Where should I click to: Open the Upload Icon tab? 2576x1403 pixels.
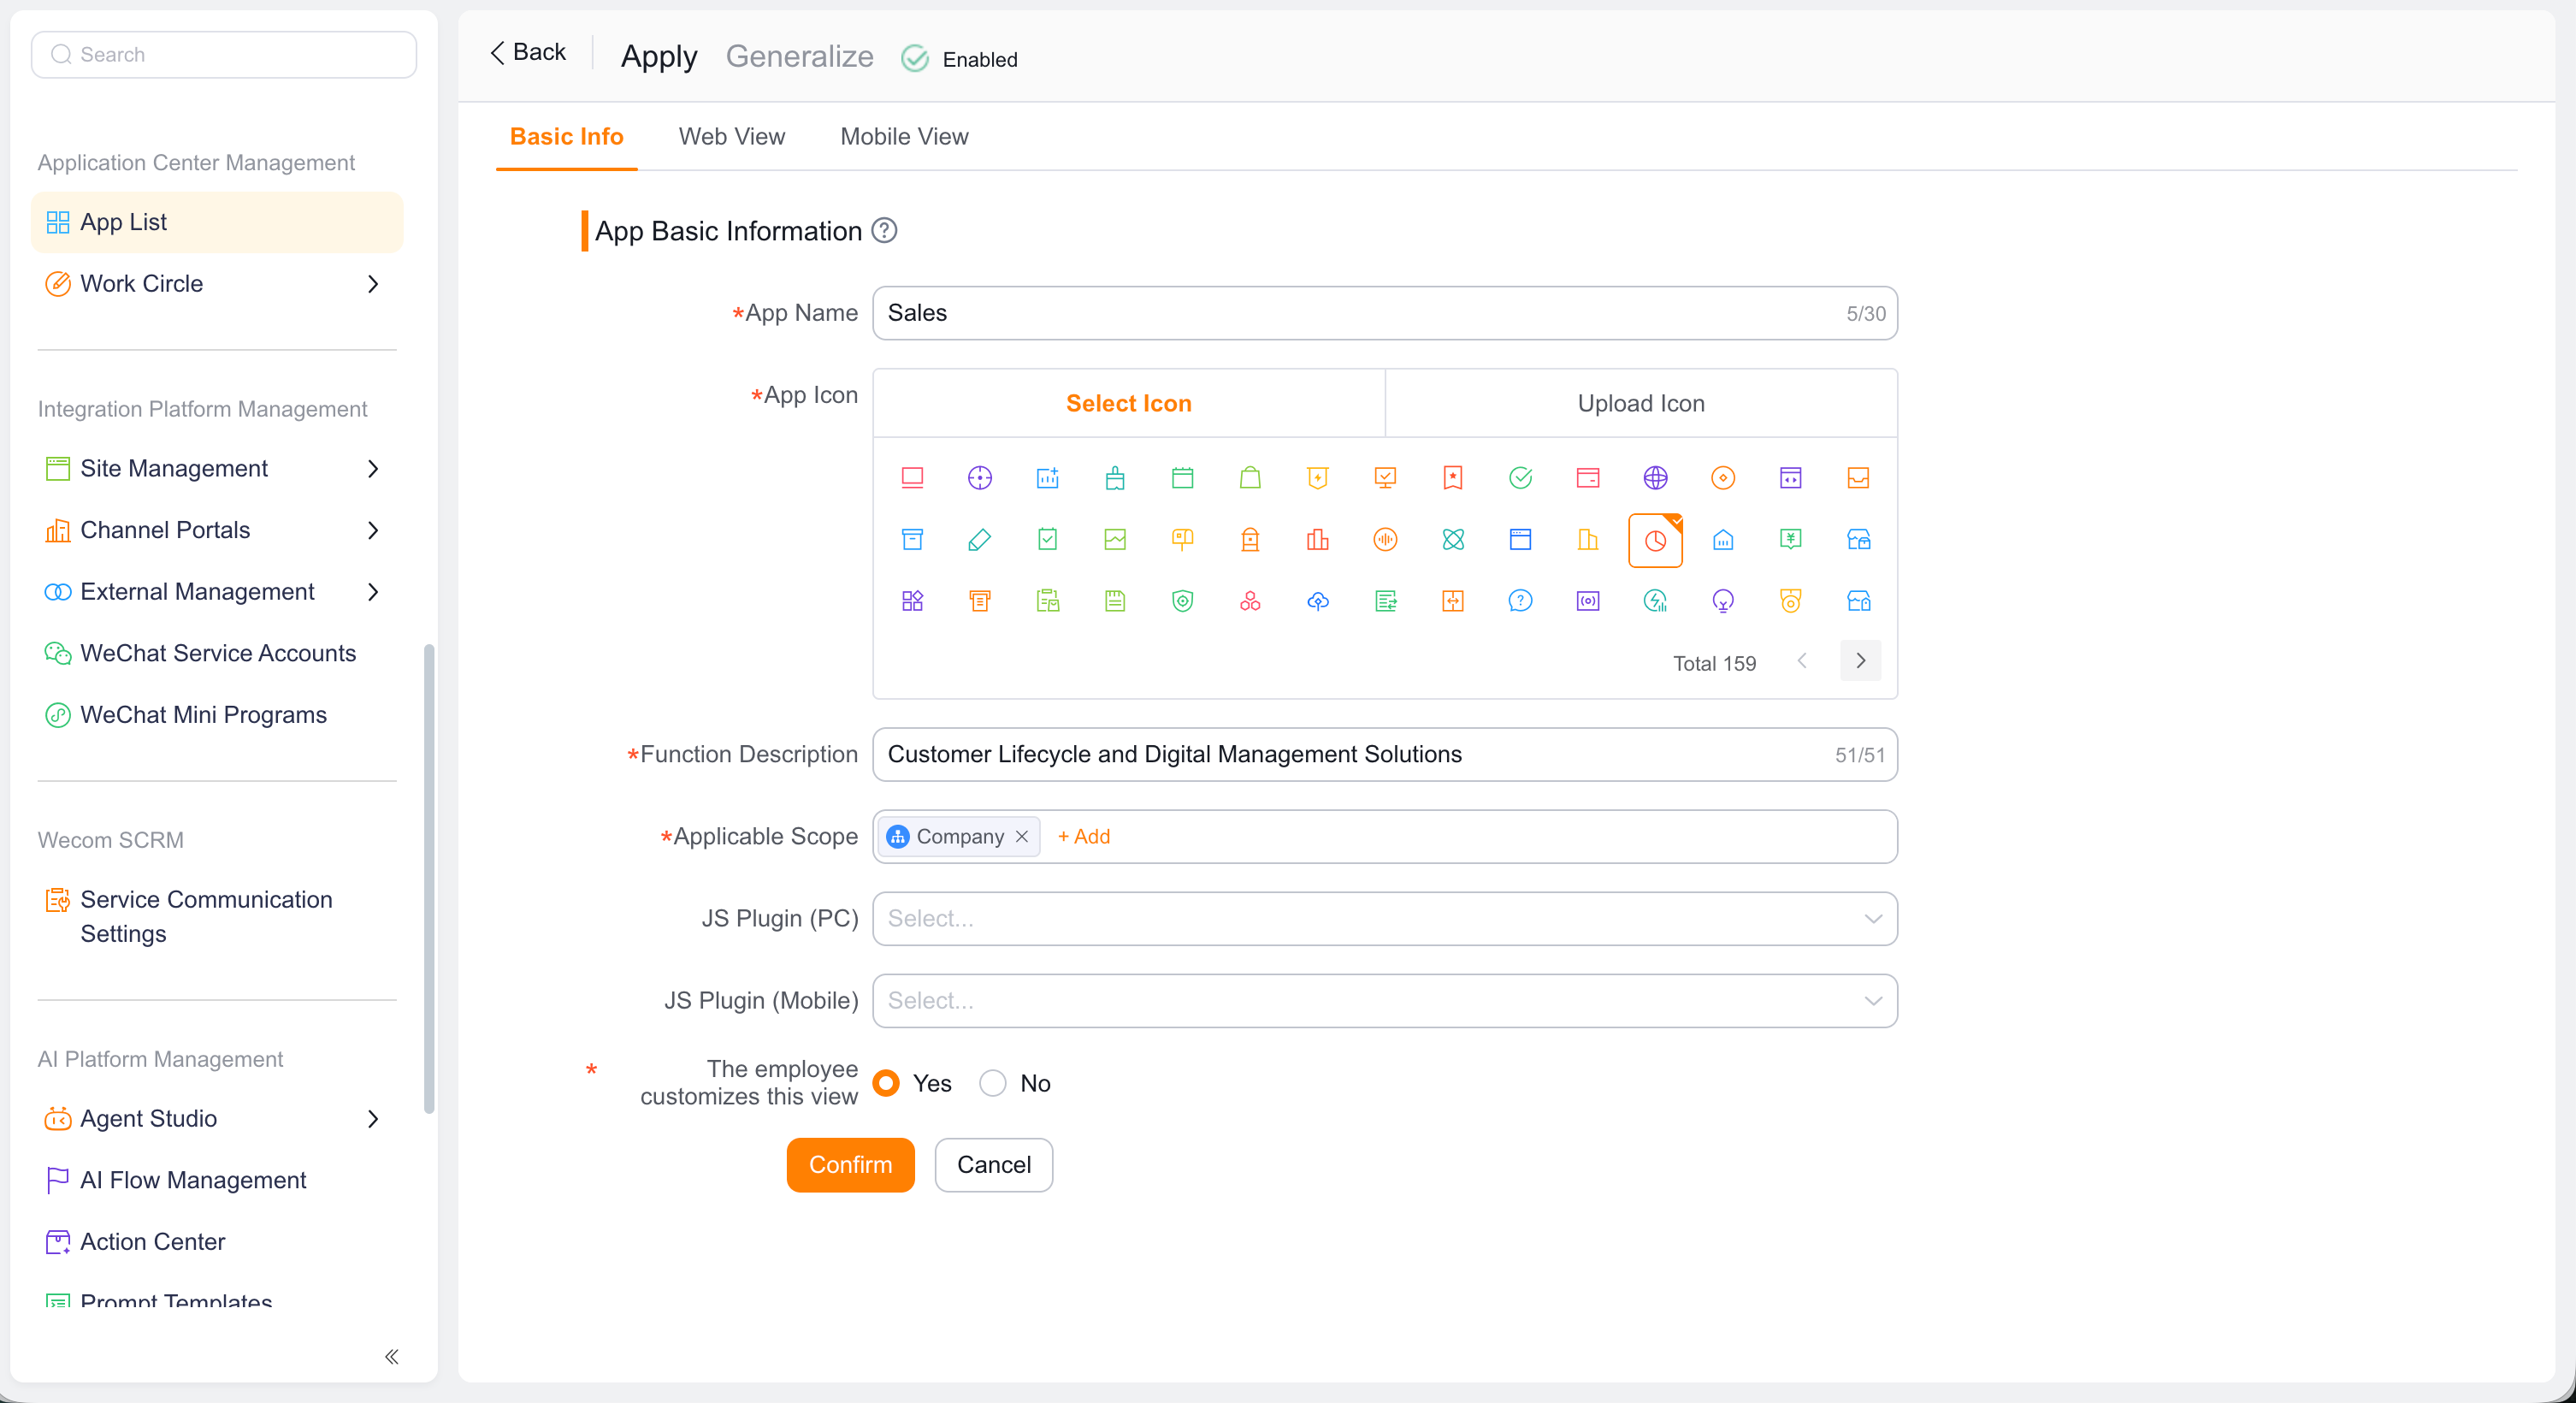click(1640, 404)
